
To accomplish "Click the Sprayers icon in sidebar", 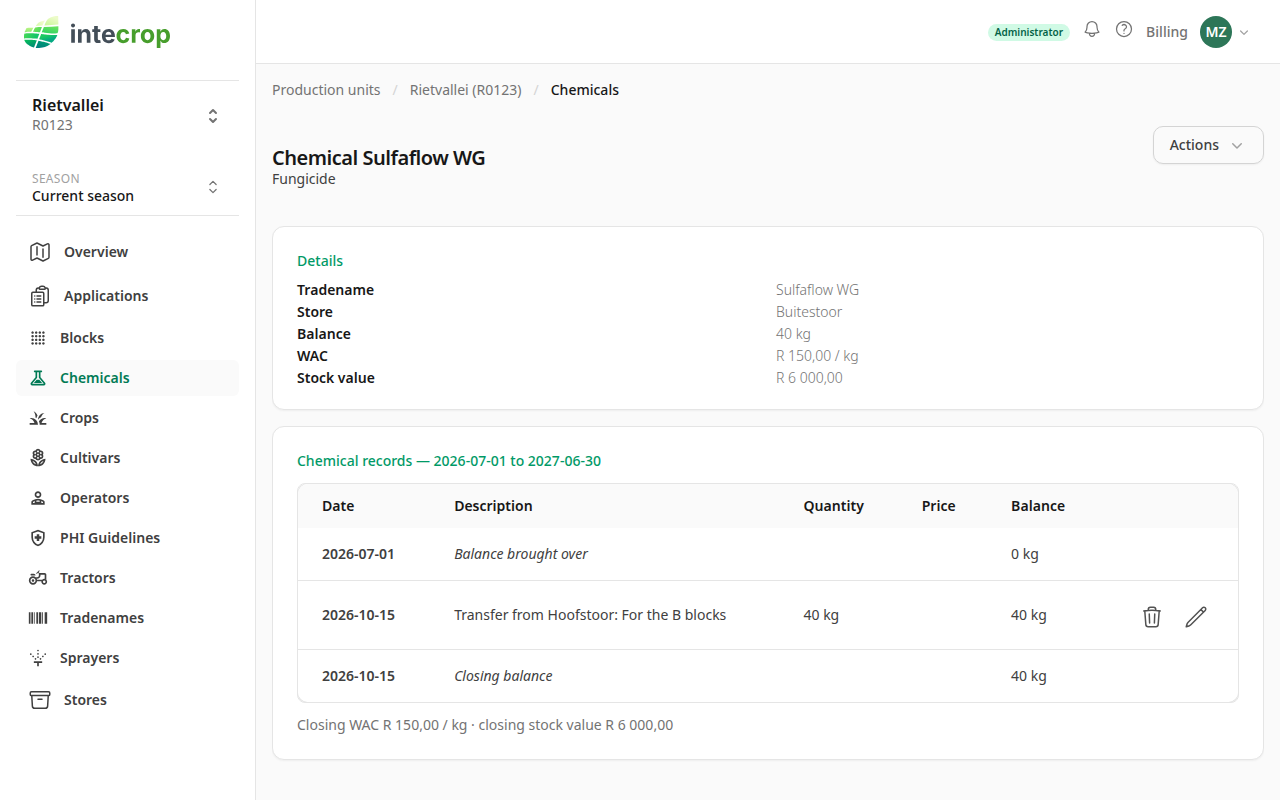I will tap(38, 658).
